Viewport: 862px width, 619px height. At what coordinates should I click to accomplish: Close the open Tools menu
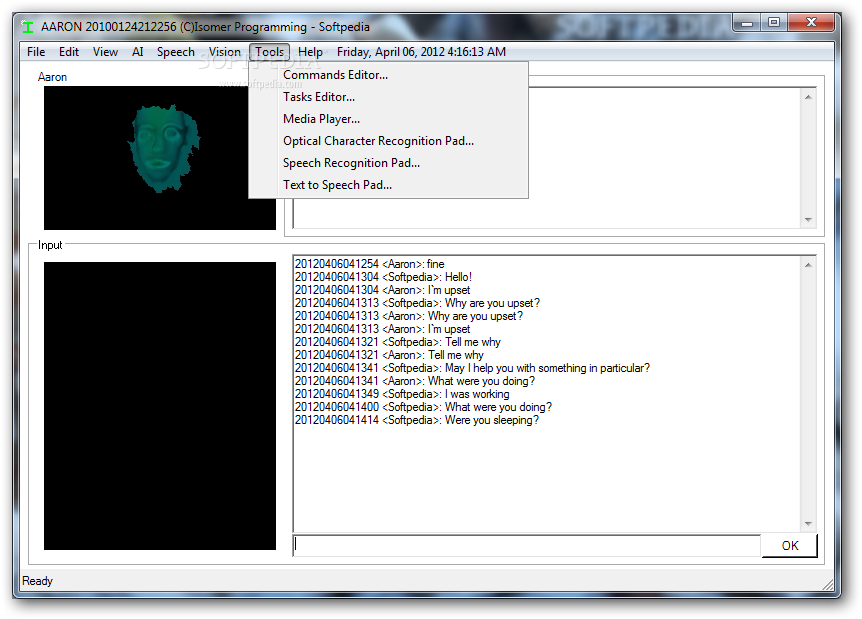[x=269, y=52]
